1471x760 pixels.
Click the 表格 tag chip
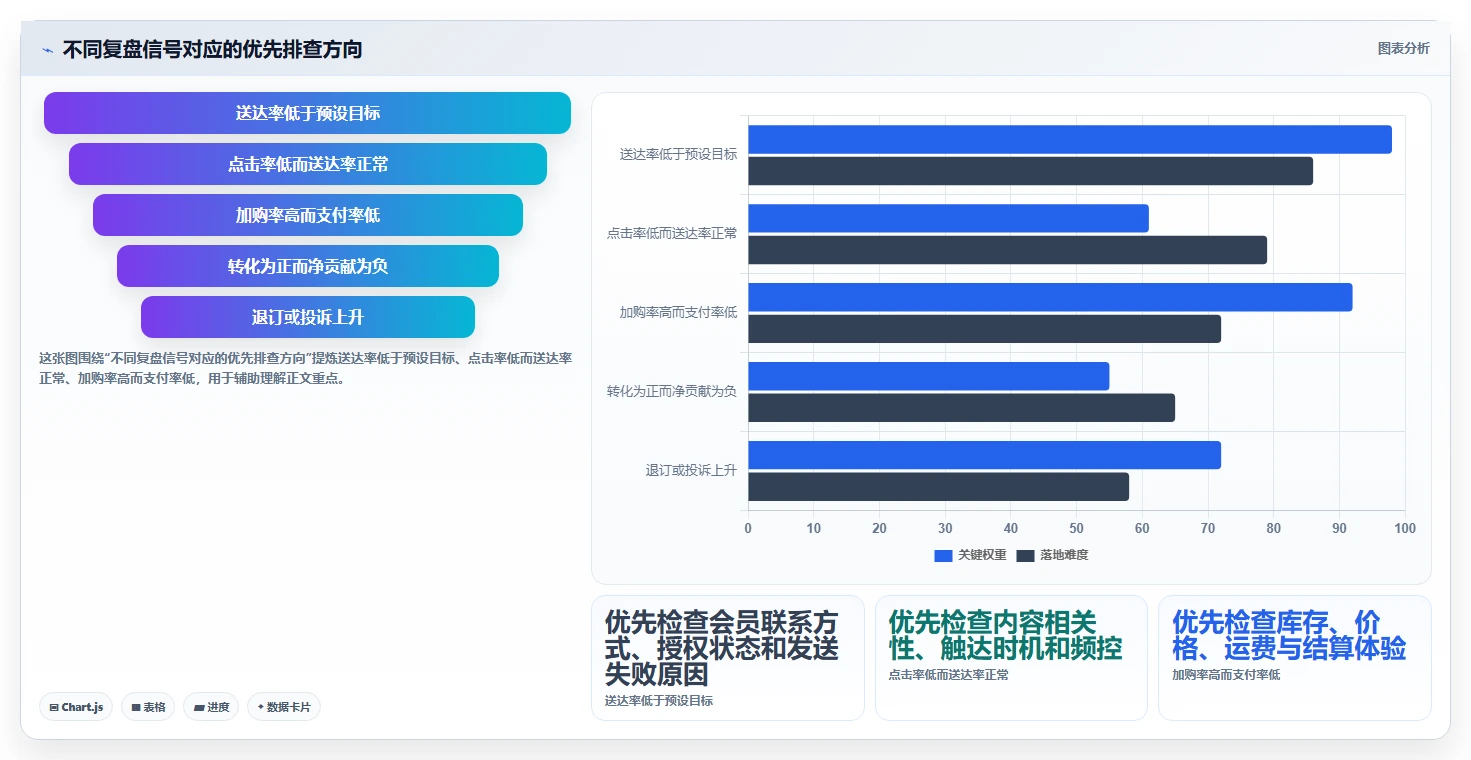(148, 707)
